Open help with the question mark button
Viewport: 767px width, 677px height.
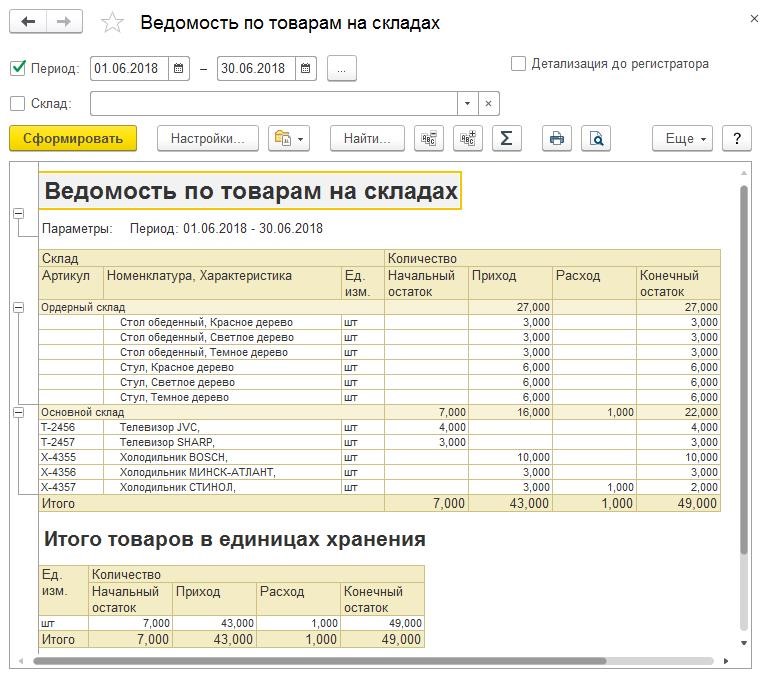pos(737,139)
